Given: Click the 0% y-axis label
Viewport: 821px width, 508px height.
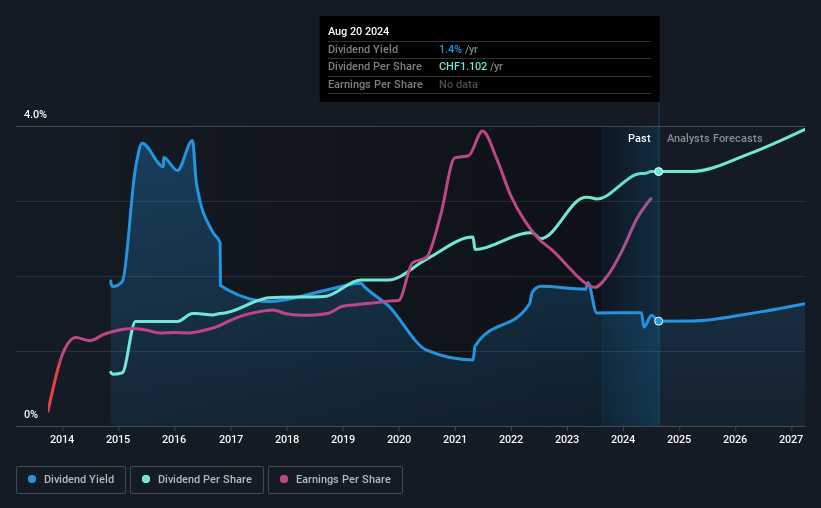Looking at the screenshot, I should pos(31,414).
